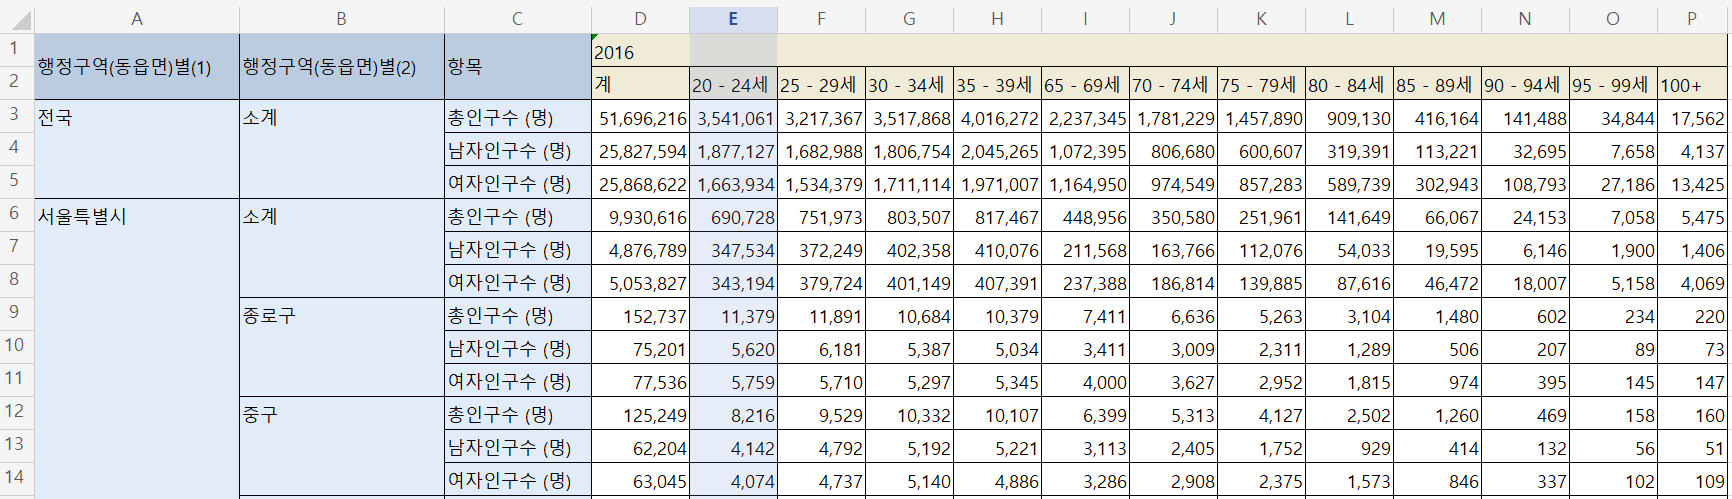Screen dimensions: 1732x499
Task: Click 총인구수 (명) in row 9
Action: (518, 315)
